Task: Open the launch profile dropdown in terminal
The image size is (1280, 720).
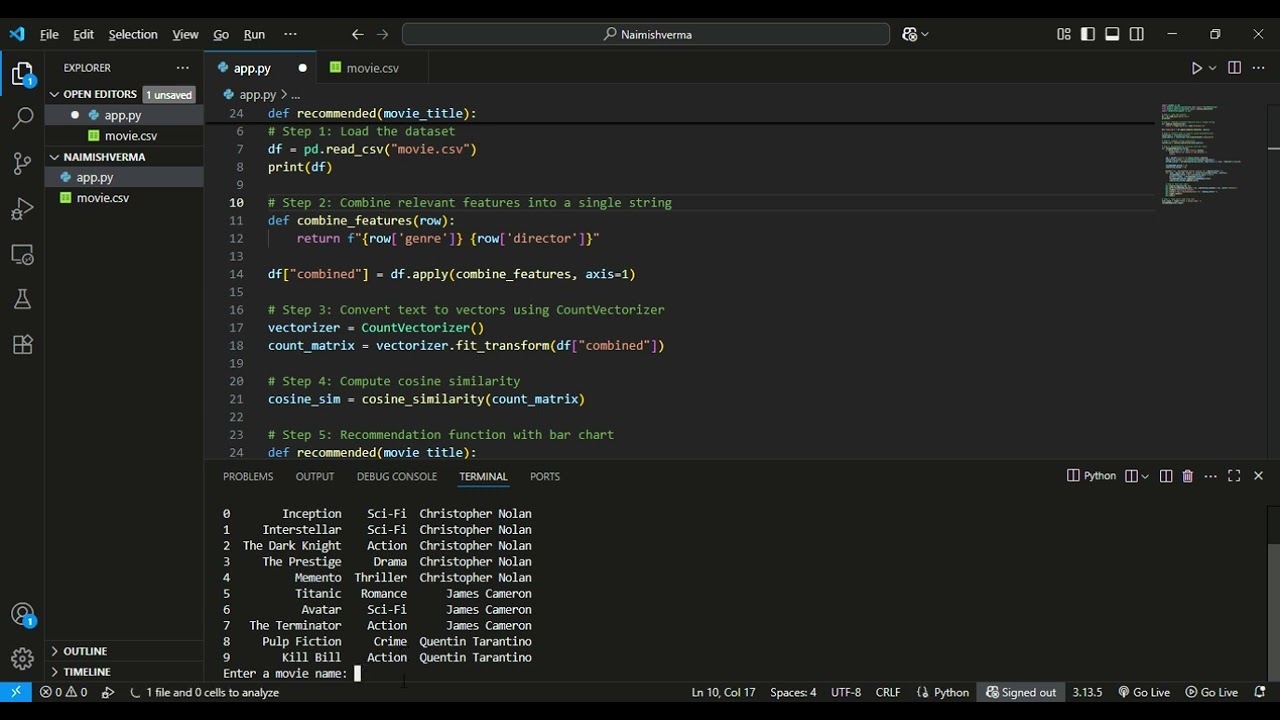Action: [x=1144, y=476]
